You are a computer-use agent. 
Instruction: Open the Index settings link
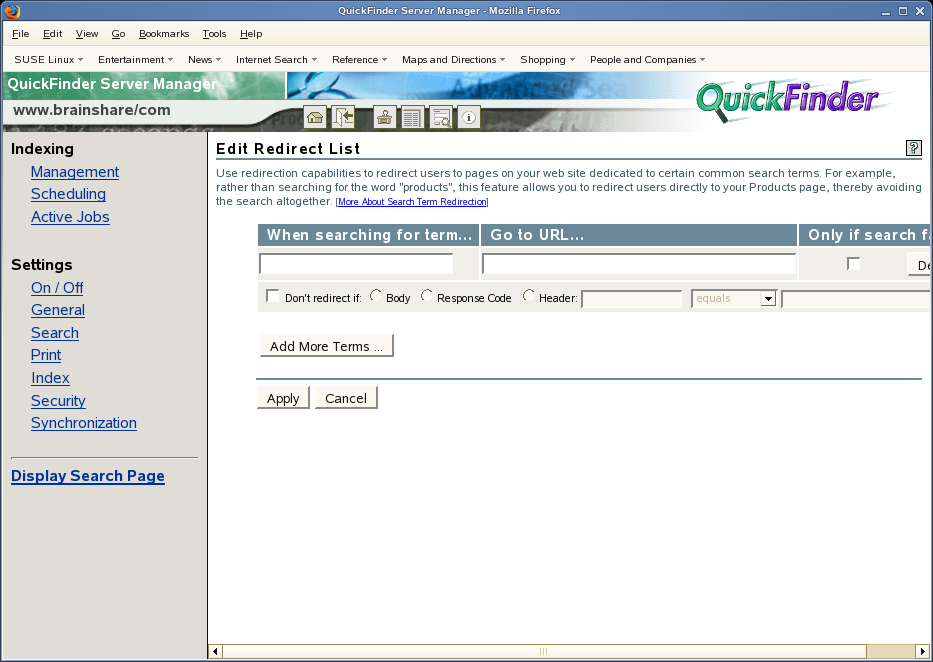tap(50, 378)
